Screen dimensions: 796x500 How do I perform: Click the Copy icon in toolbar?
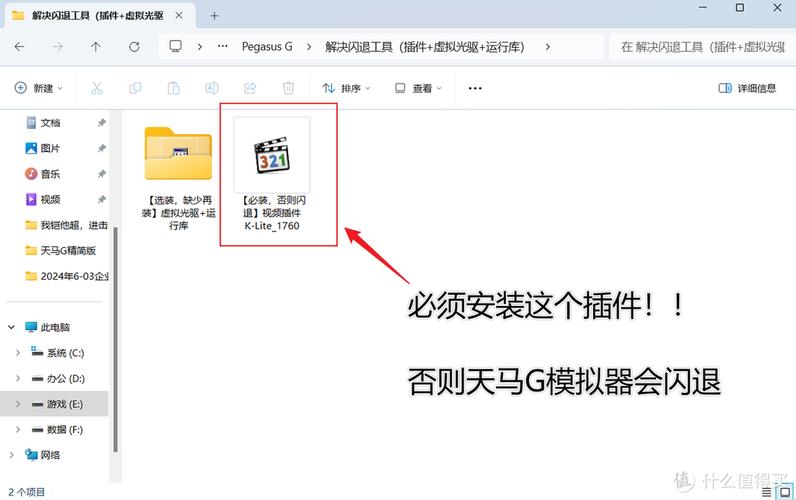(135, 88)
